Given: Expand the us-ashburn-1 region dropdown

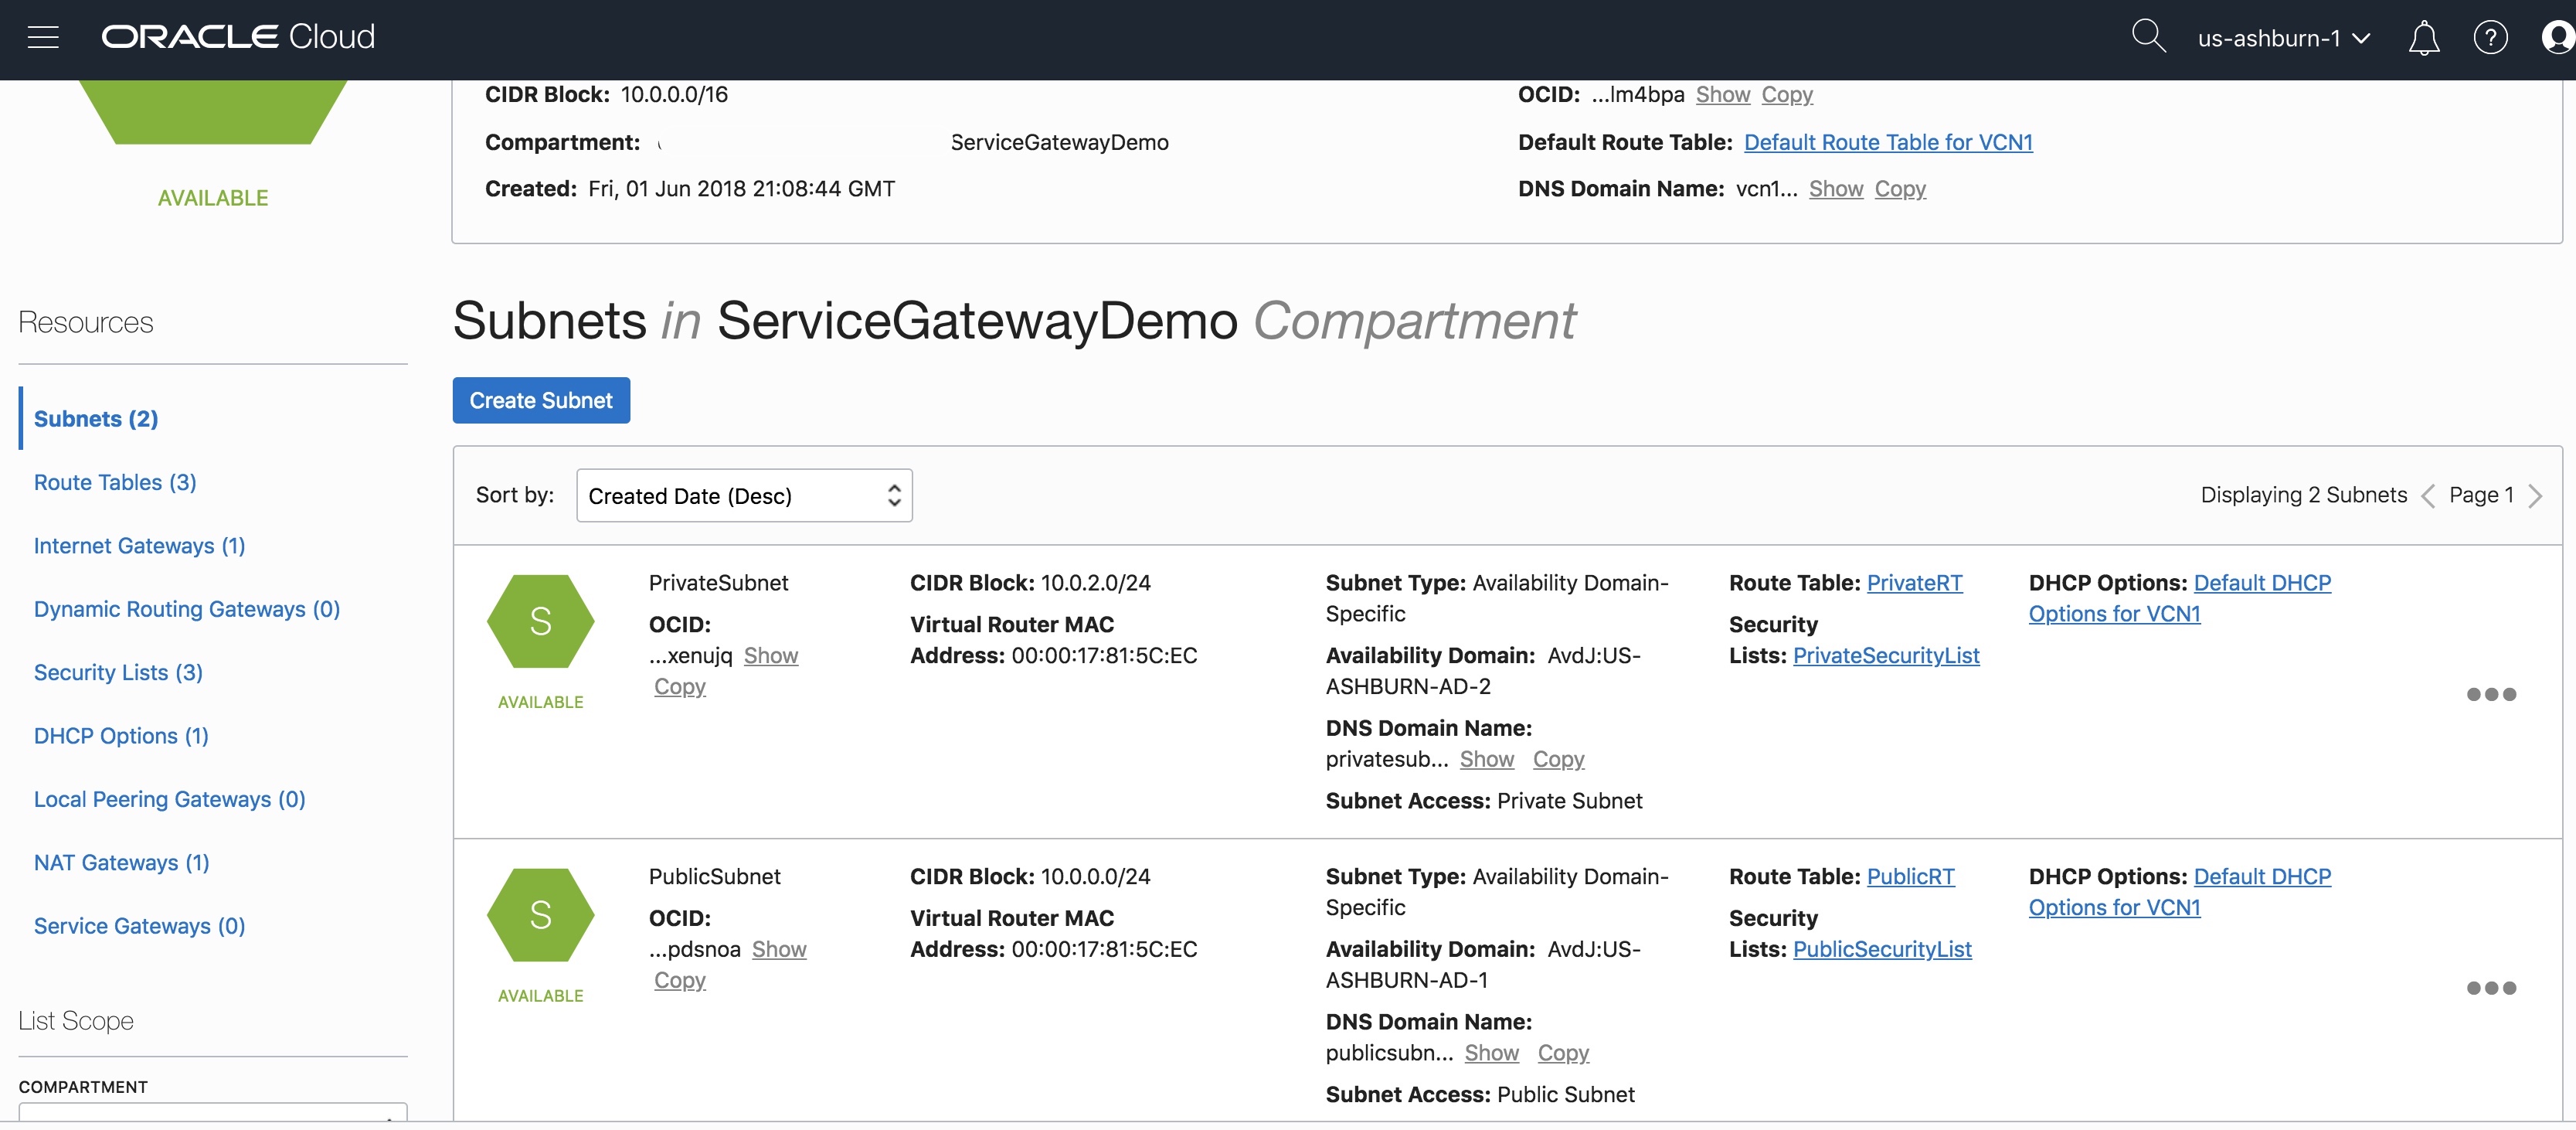Looking at the screenshot, I should tap(2283, 39).
